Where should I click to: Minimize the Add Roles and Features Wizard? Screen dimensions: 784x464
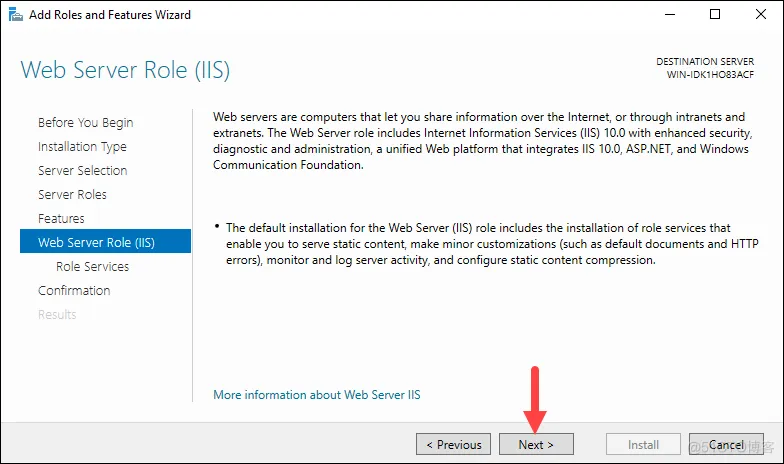[x=670, y=14]
